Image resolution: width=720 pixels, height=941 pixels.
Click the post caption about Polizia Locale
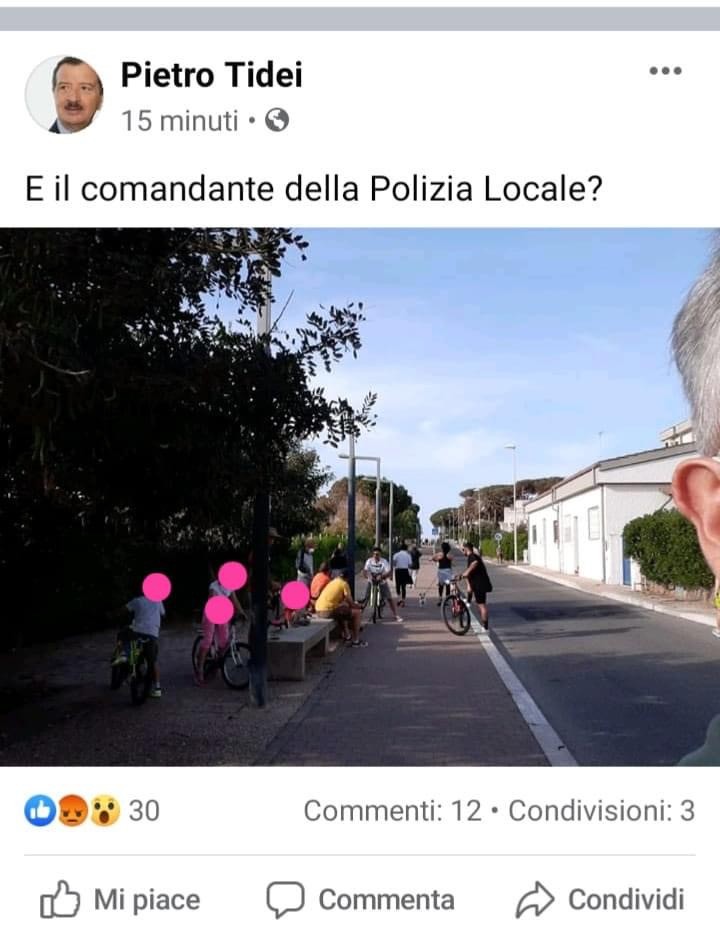point(313,188)
